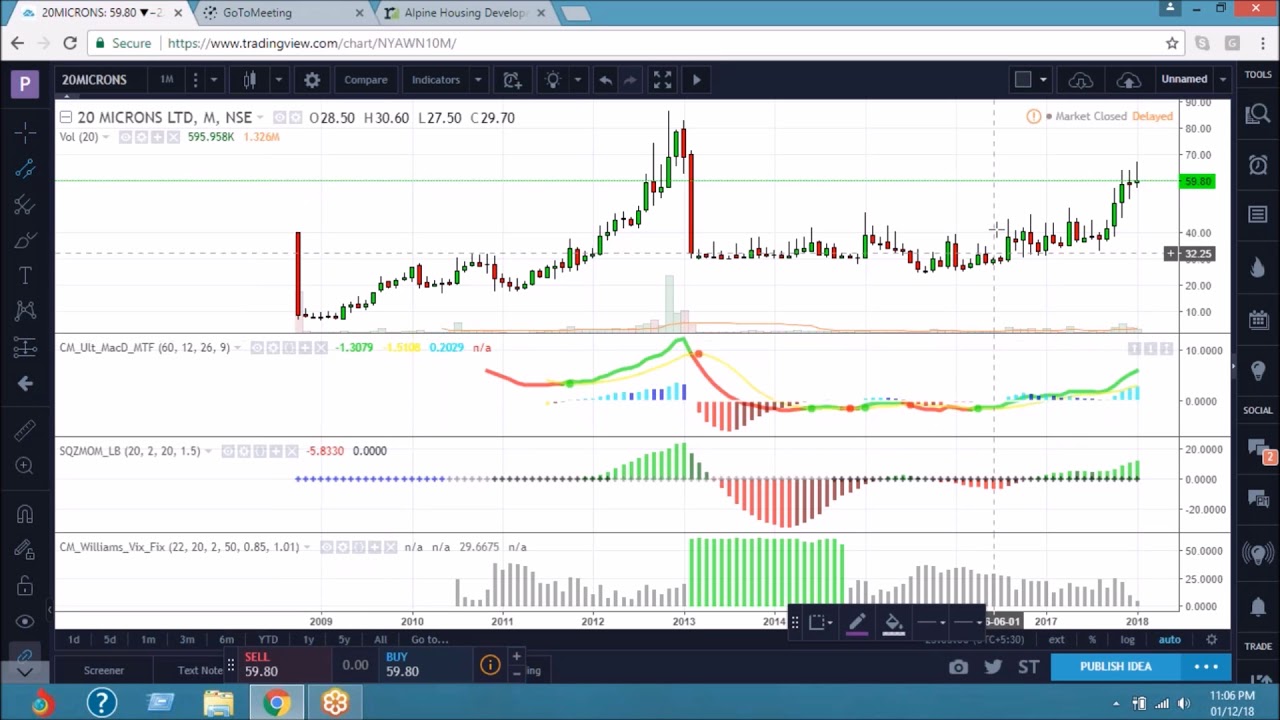Save chart with cloud upload icon
Image resolution: width=1280 pixels, height=720 pixels.
(1129, 80)
